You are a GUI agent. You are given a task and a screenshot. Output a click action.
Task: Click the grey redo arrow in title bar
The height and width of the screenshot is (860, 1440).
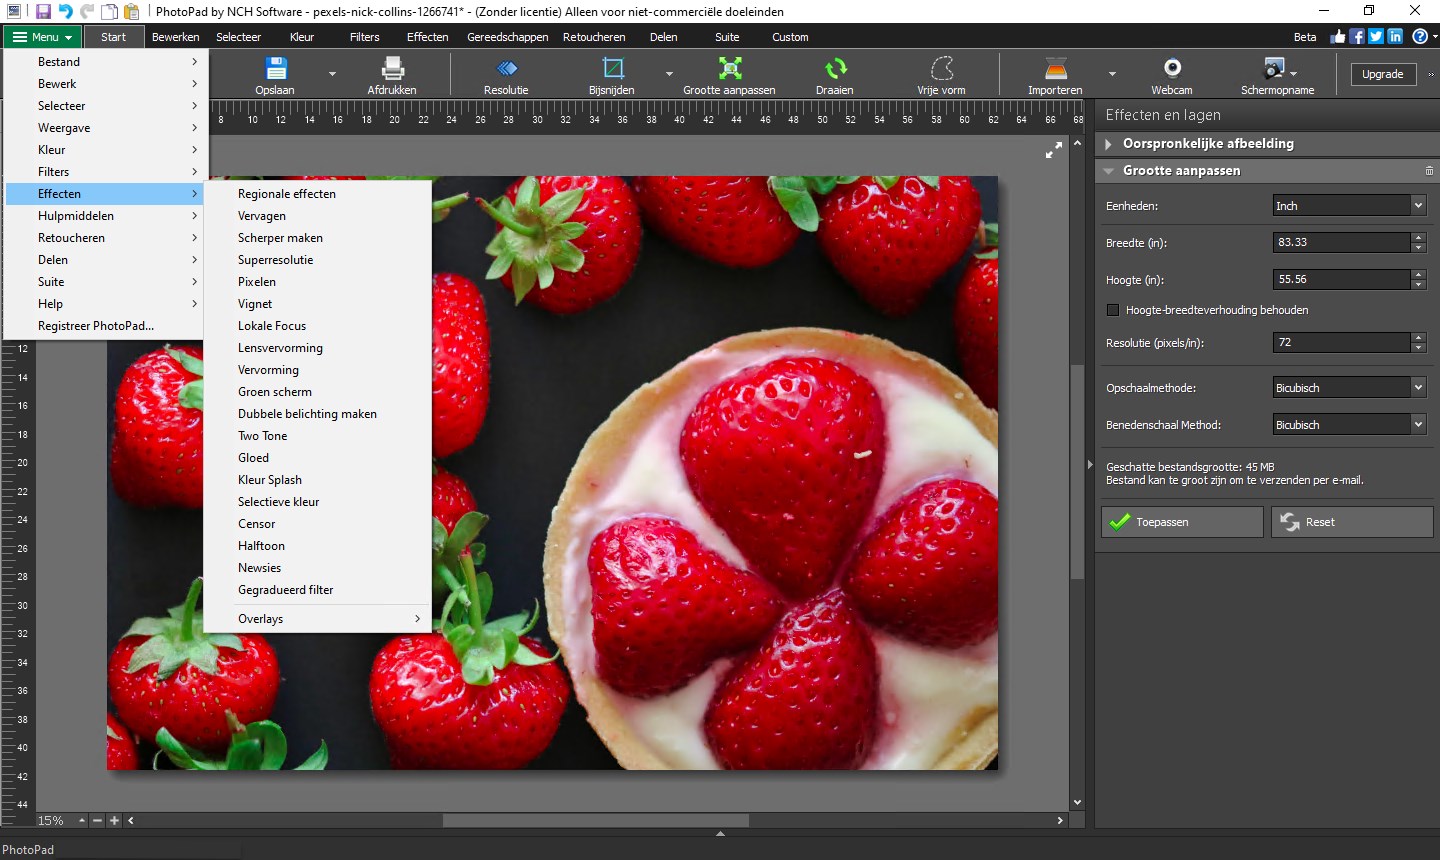(87, 11)
